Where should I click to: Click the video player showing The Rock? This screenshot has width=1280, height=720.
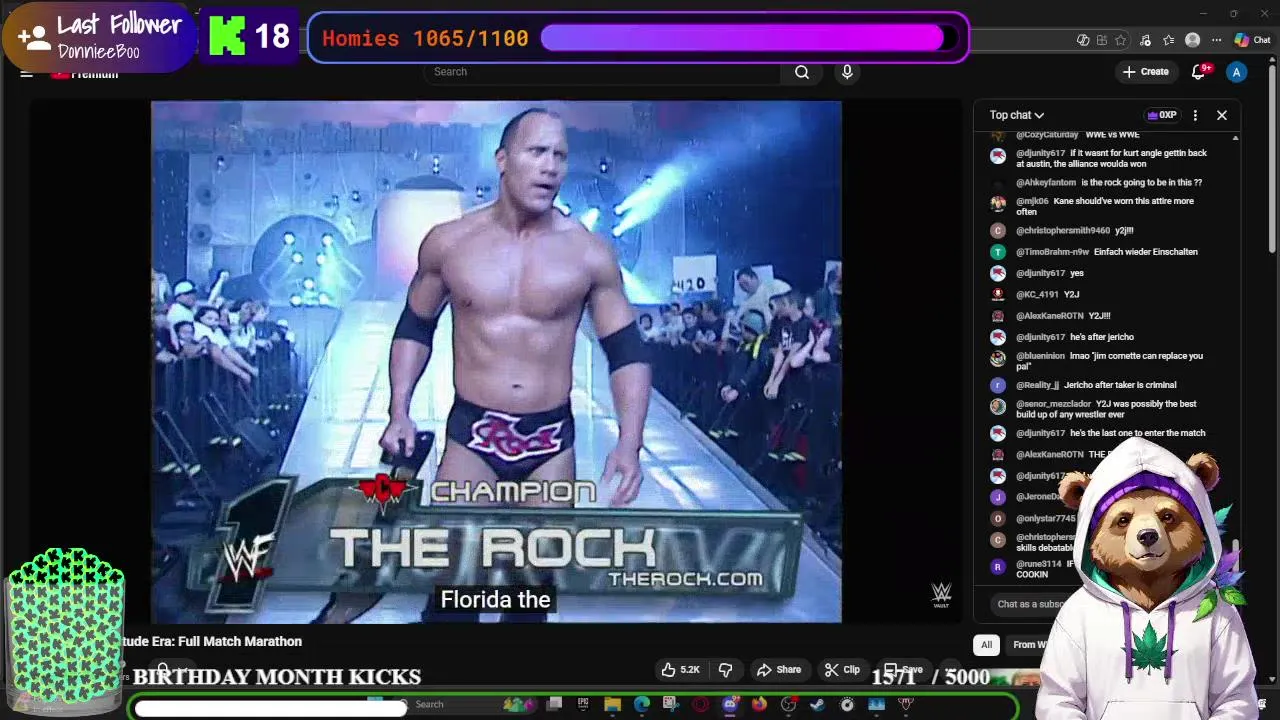[x=496, y=362]
